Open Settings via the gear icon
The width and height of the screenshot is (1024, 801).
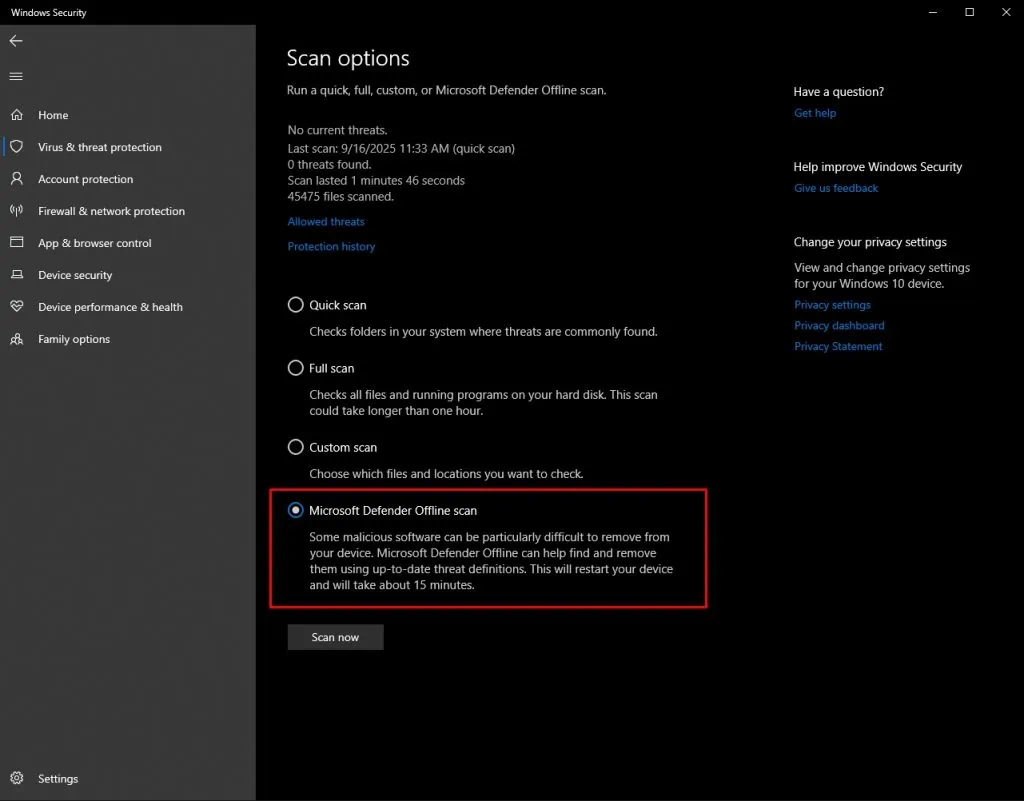(x=16, y=778)
